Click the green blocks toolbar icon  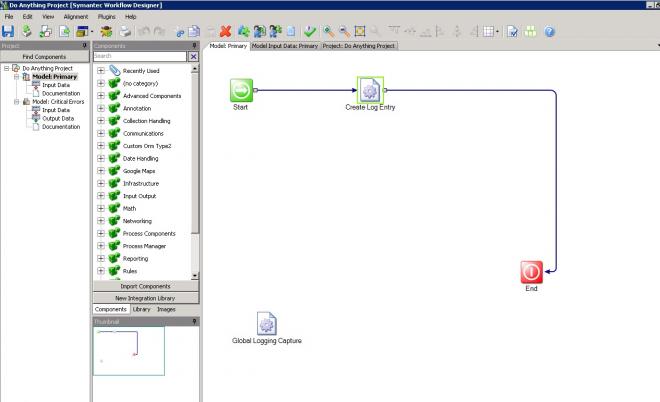[530, 31]
